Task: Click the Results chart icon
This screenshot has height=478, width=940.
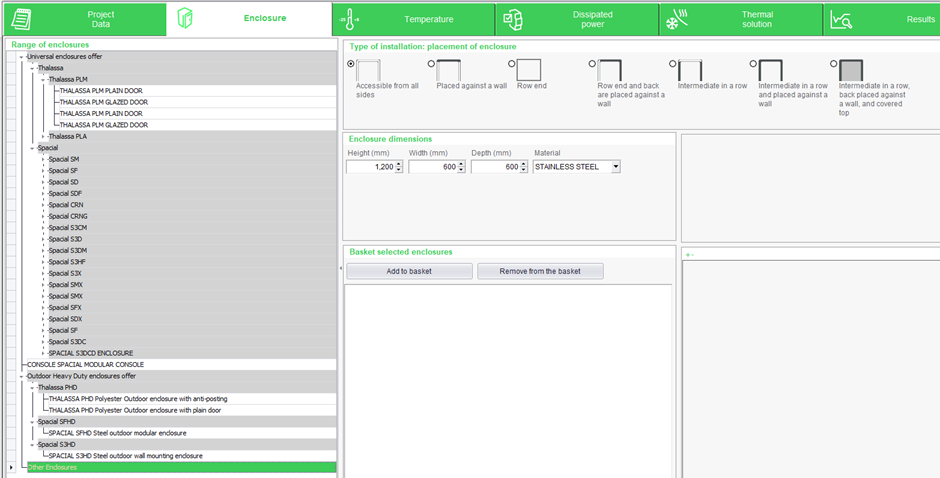Action: 841,19
